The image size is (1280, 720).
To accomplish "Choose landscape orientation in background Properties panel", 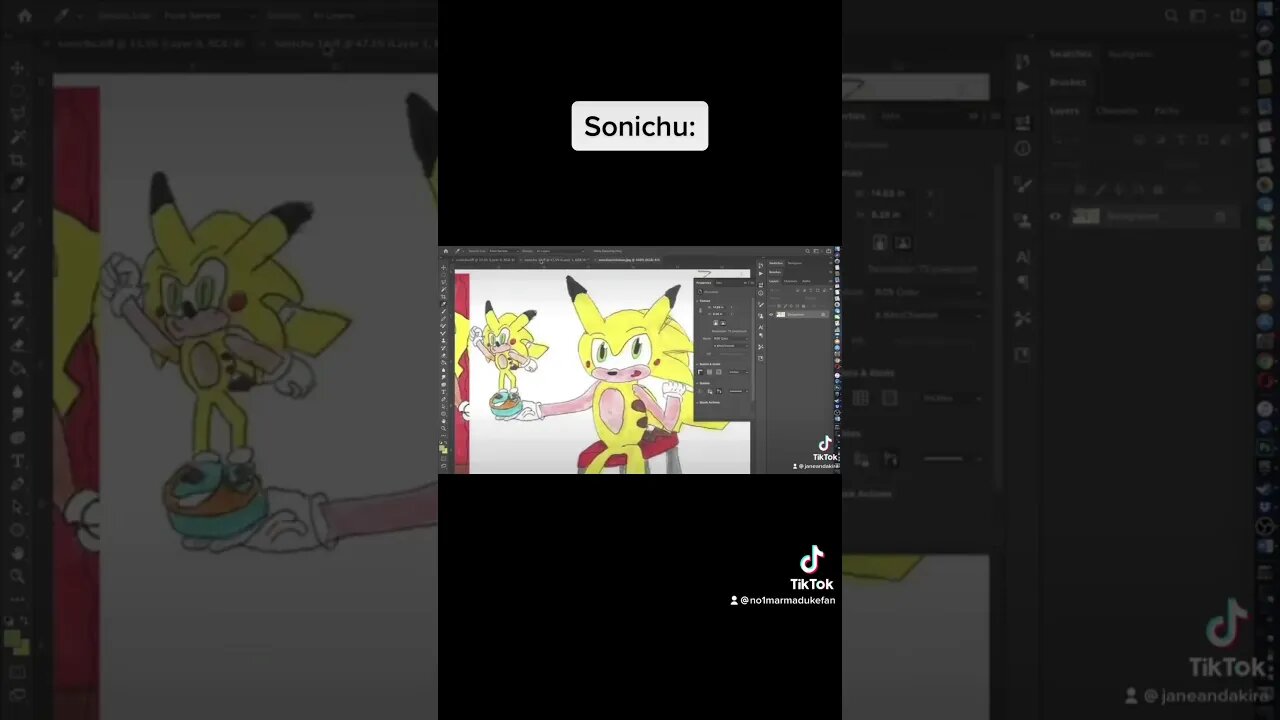I will (x=903, y=242).
